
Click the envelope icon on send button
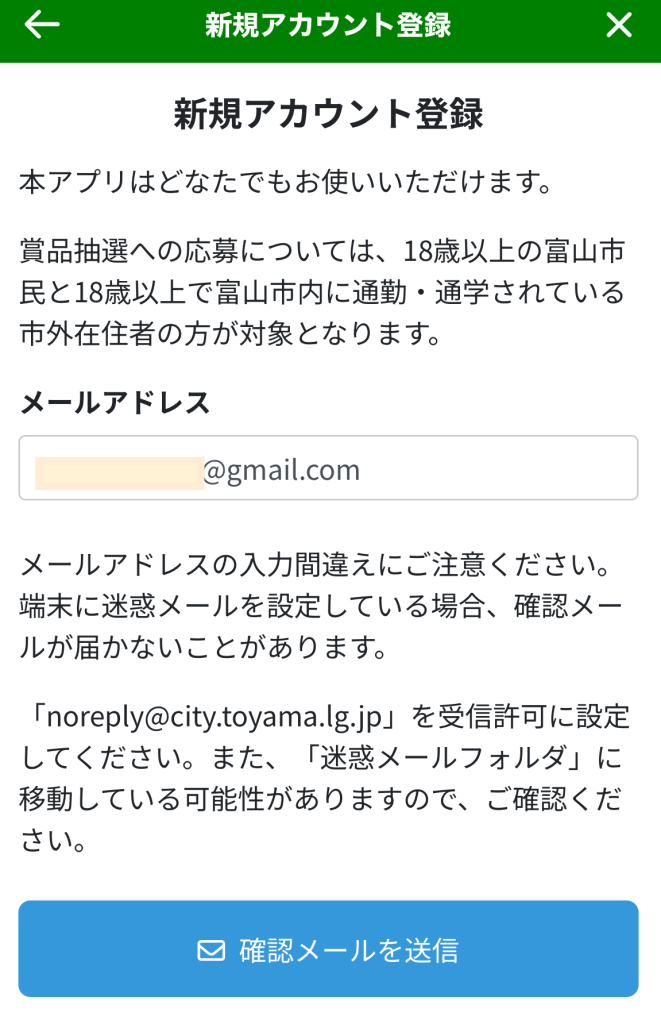211,950
